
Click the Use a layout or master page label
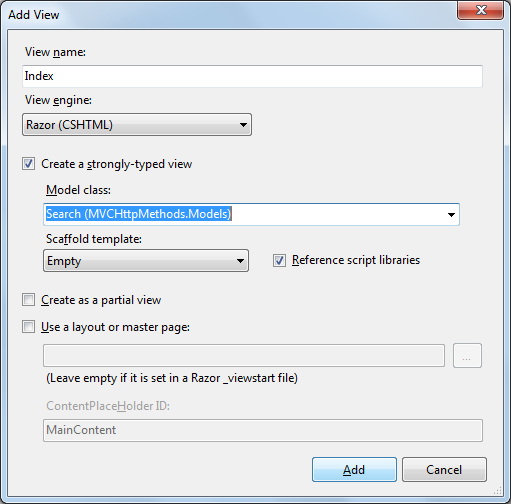tap(115, 327)
